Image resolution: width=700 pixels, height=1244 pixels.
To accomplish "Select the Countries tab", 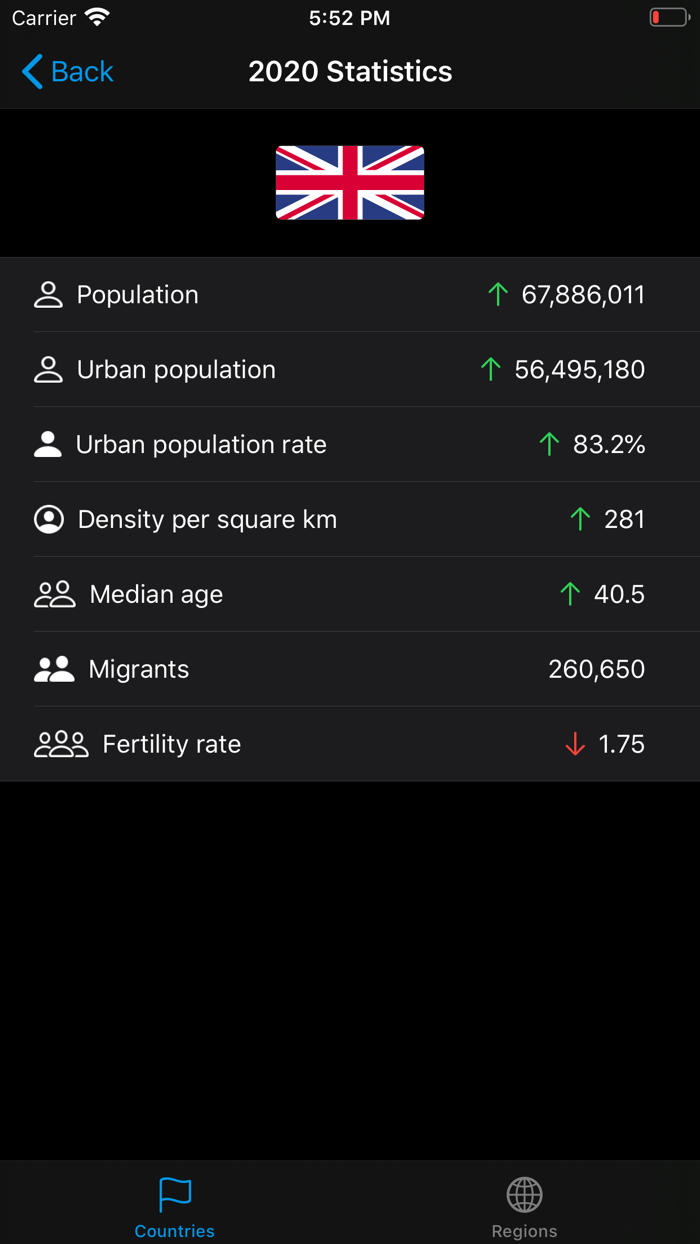I will [174, 1205].
